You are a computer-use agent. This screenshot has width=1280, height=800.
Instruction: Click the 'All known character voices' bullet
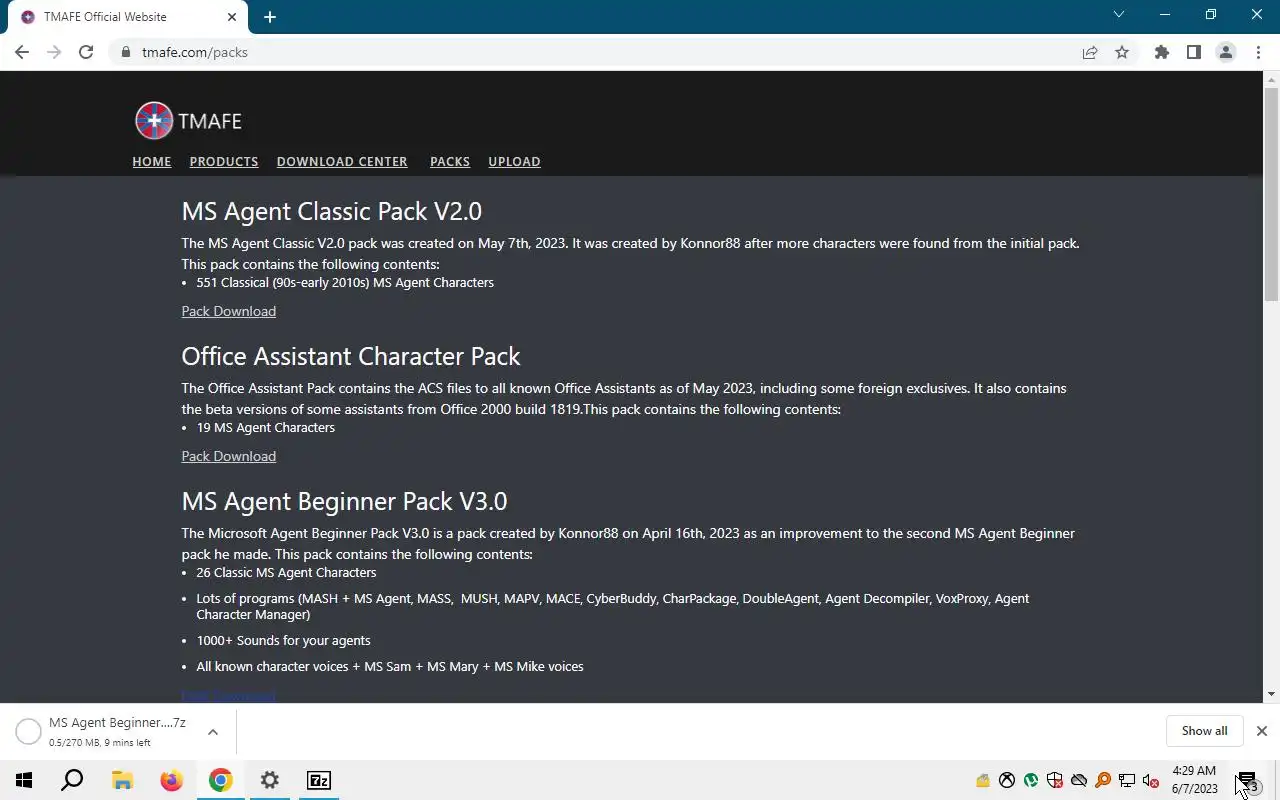pos(390,667)
